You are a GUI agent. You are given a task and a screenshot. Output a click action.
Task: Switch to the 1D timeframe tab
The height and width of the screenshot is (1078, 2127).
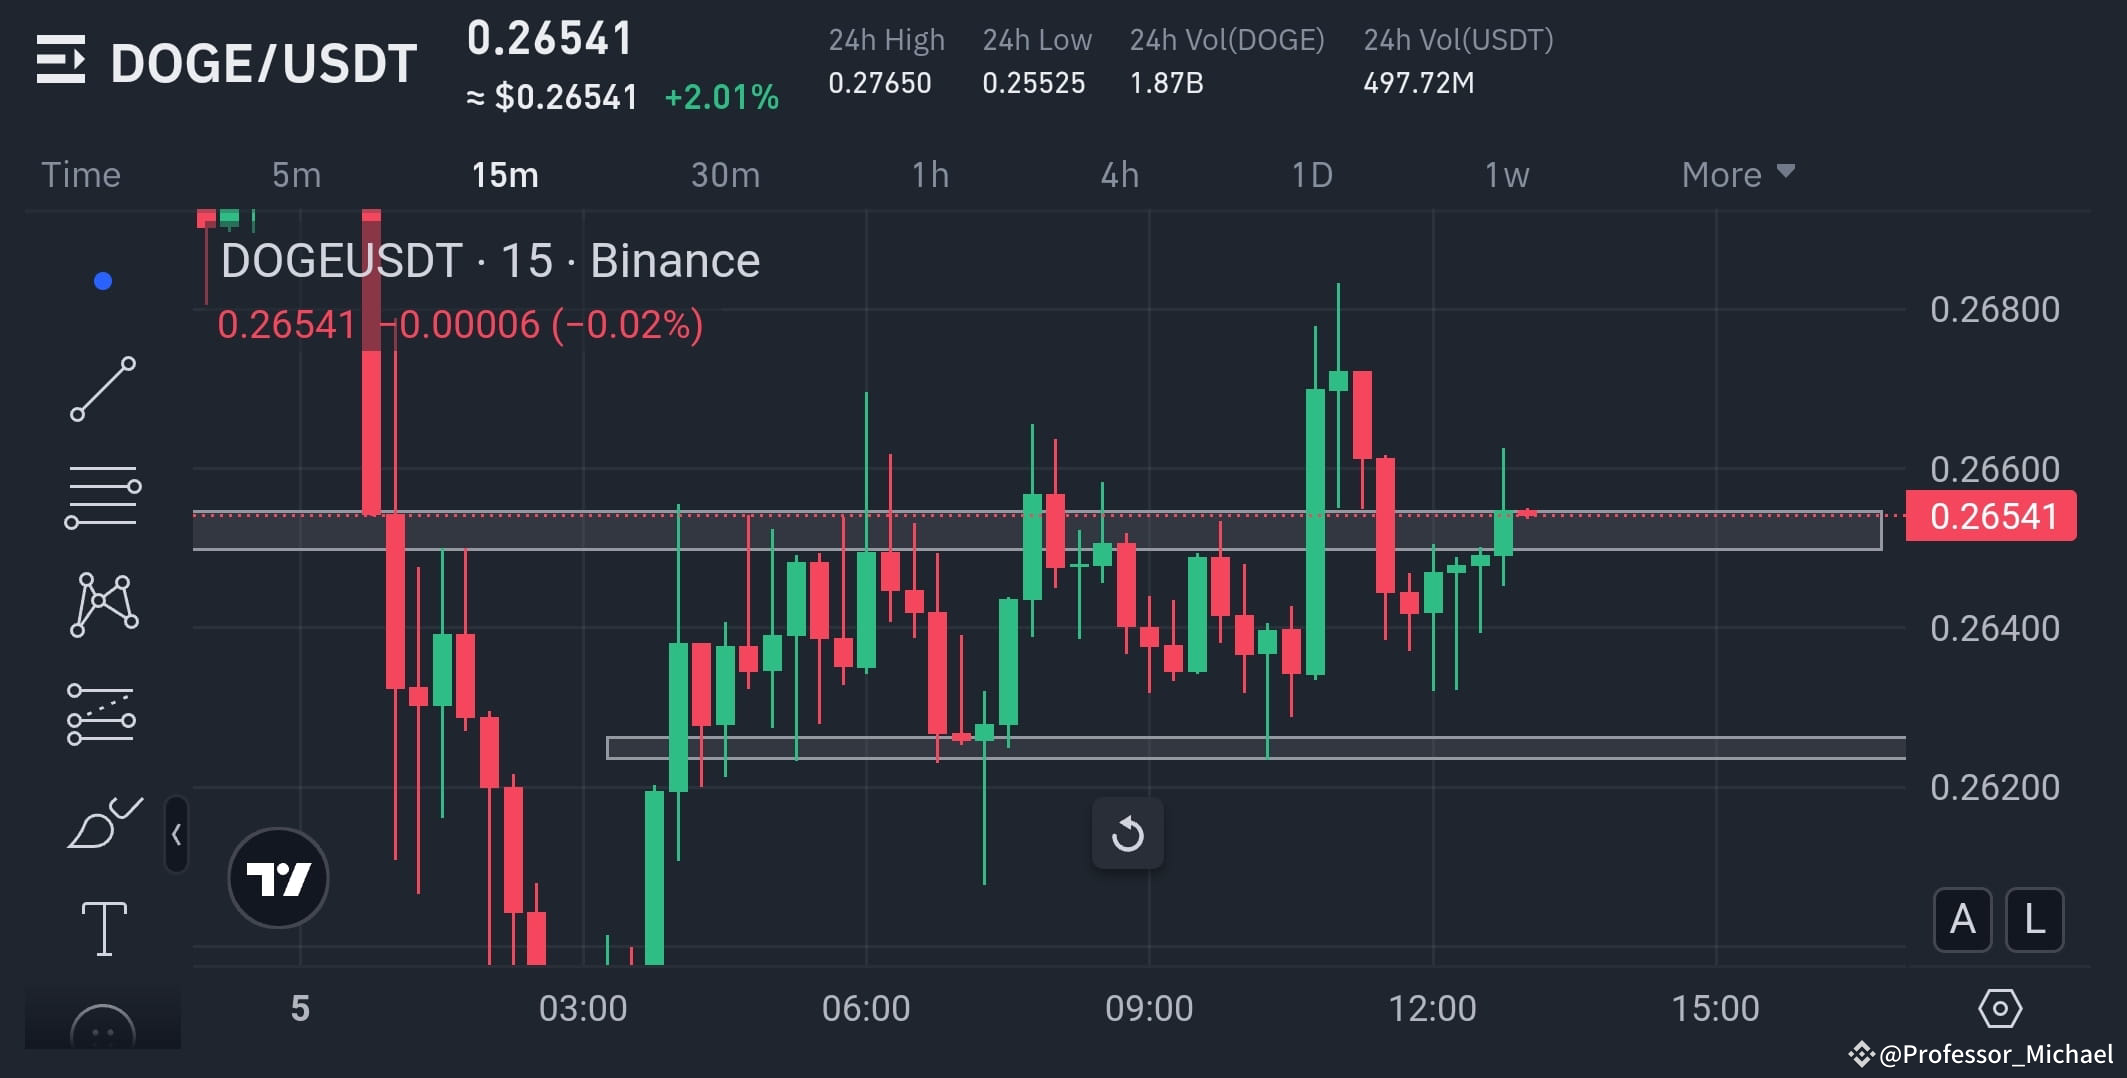[x=1312, y=173]
